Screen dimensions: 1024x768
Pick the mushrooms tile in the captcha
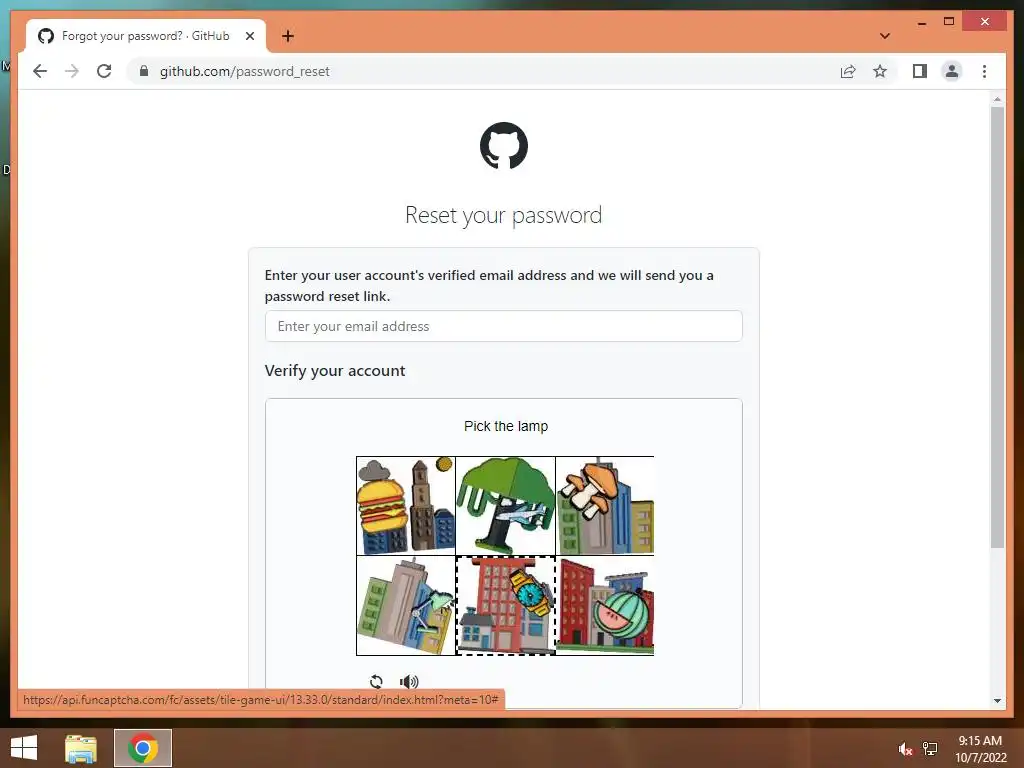pyautogui.click(x=605, y=506)
